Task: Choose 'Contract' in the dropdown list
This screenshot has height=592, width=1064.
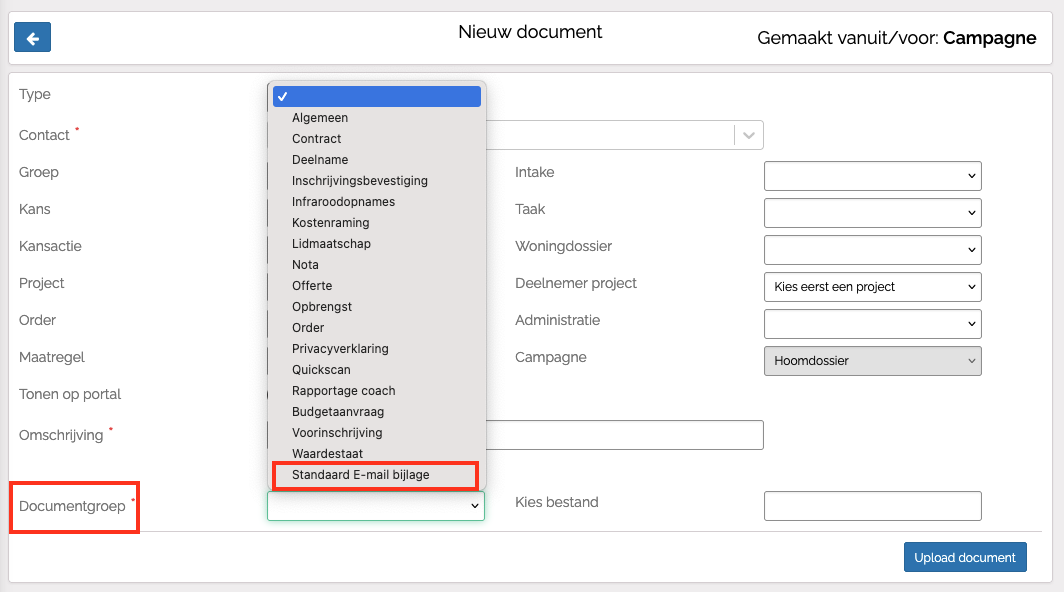Action: (317, 139)
